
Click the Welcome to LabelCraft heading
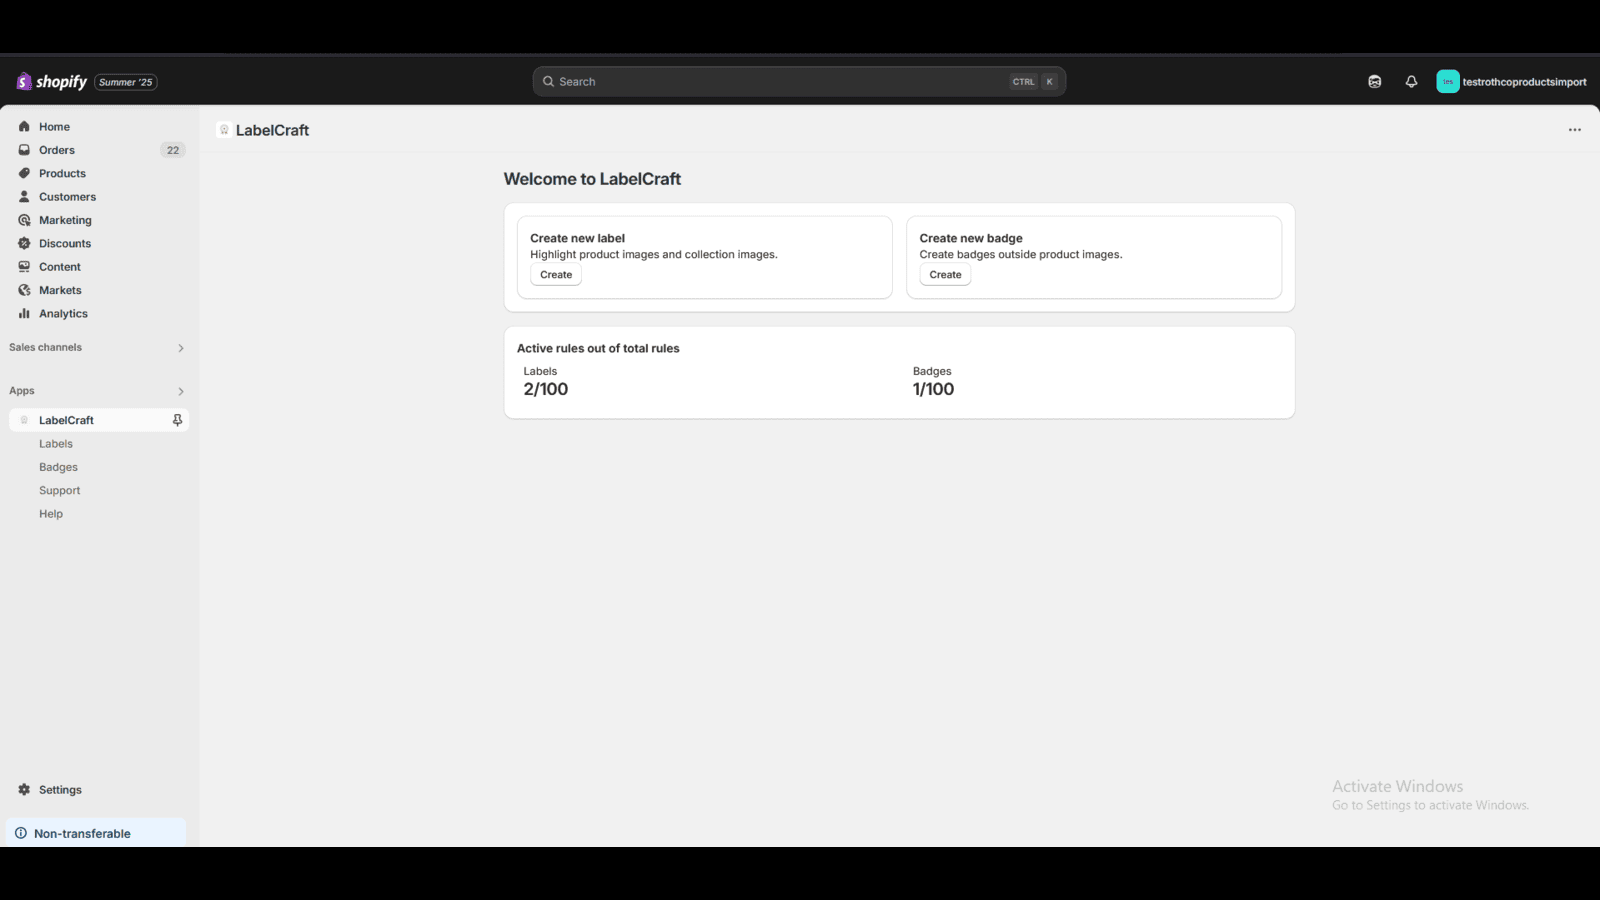(x=592, y=179)
